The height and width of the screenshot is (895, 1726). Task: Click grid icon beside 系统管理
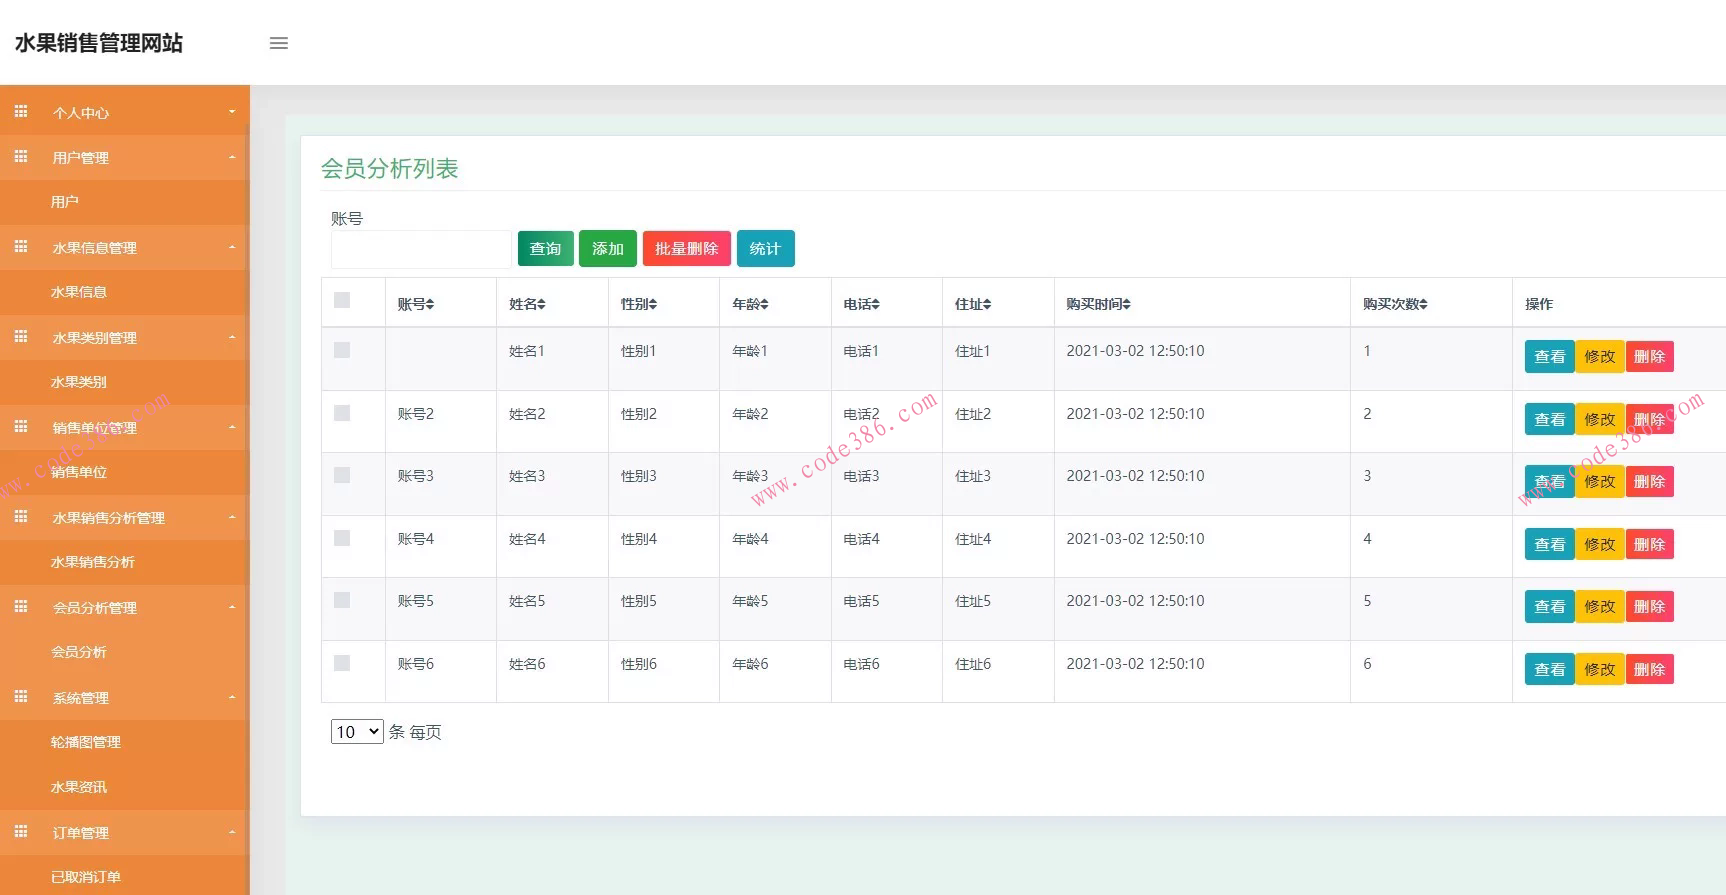pos(21,697)
